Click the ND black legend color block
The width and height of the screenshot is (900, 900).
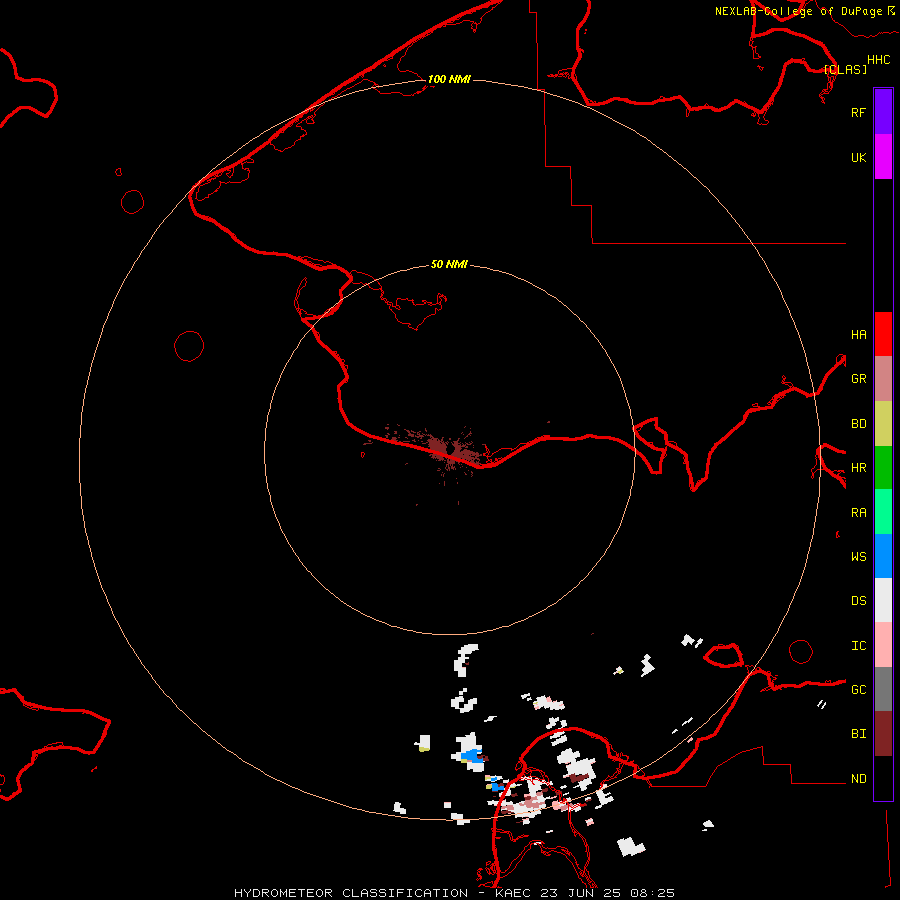(883, 778)
